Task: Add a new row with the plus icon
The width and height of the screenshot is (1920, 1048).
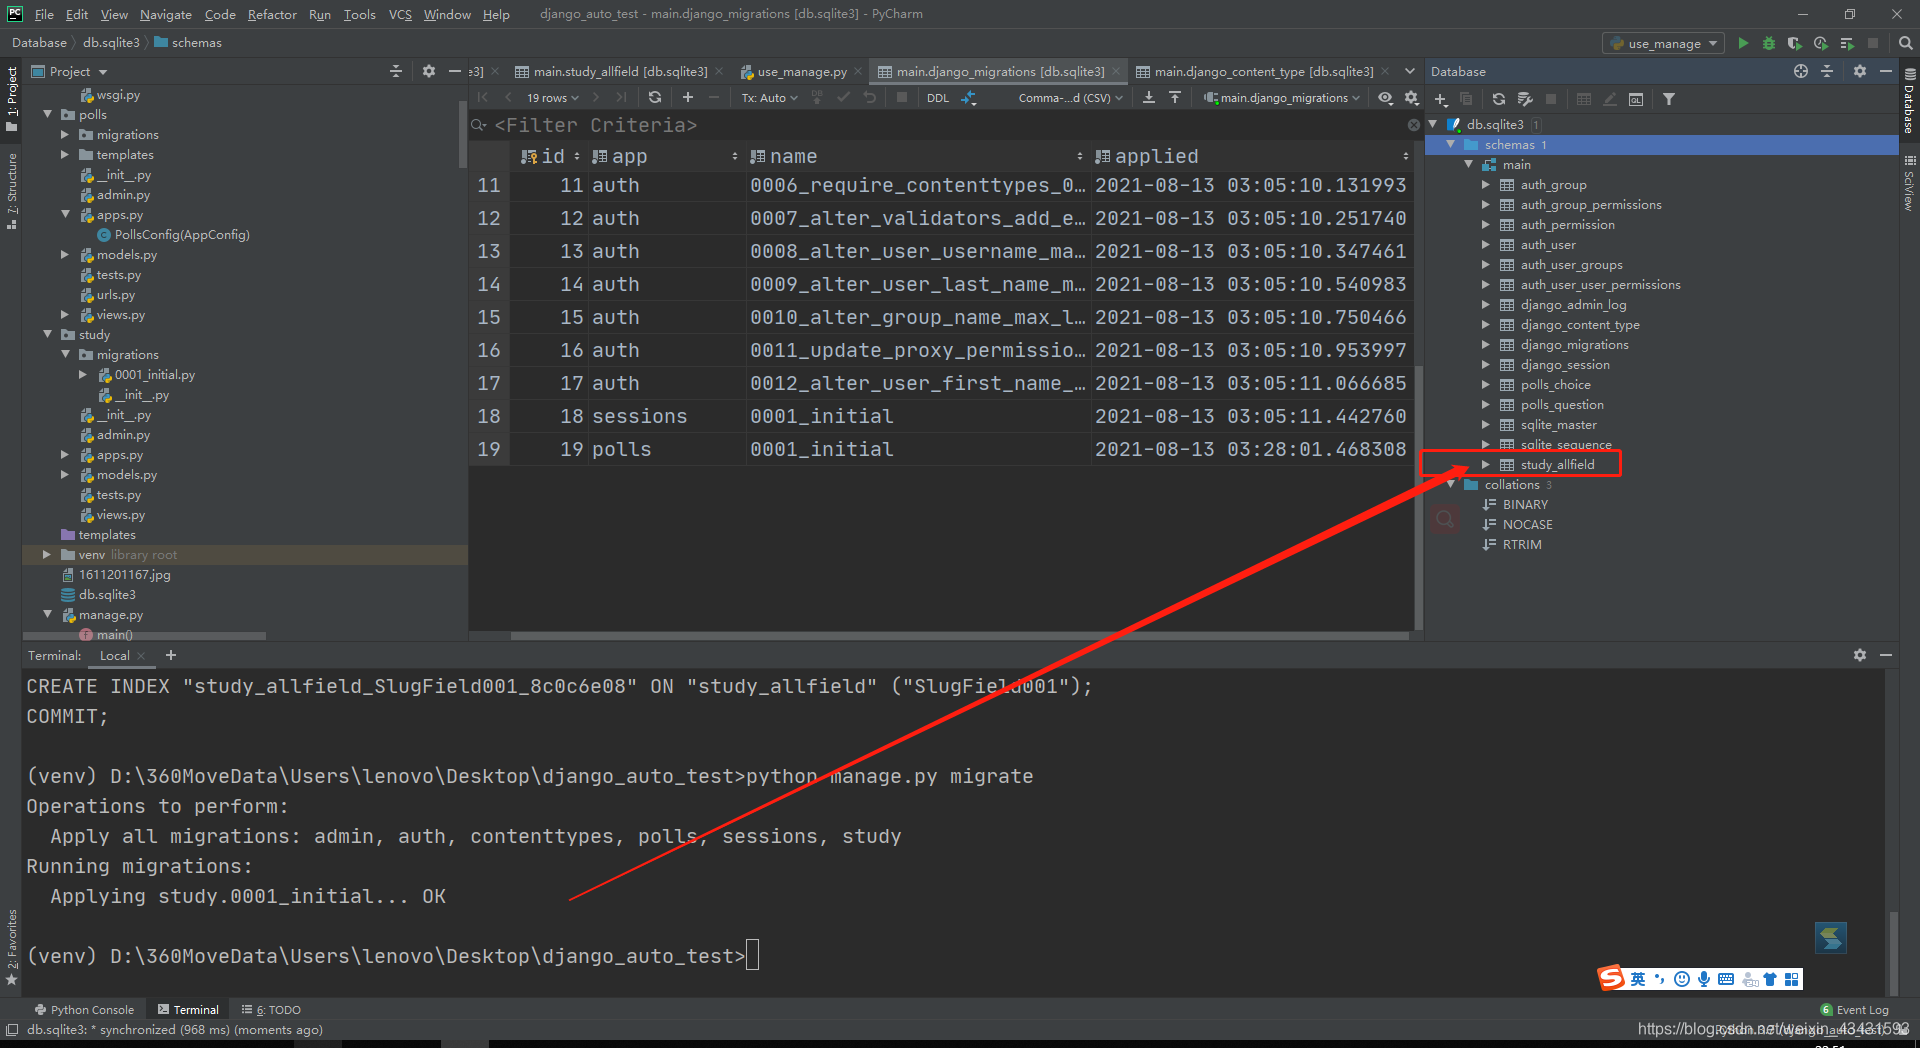Action: point(687,98)
